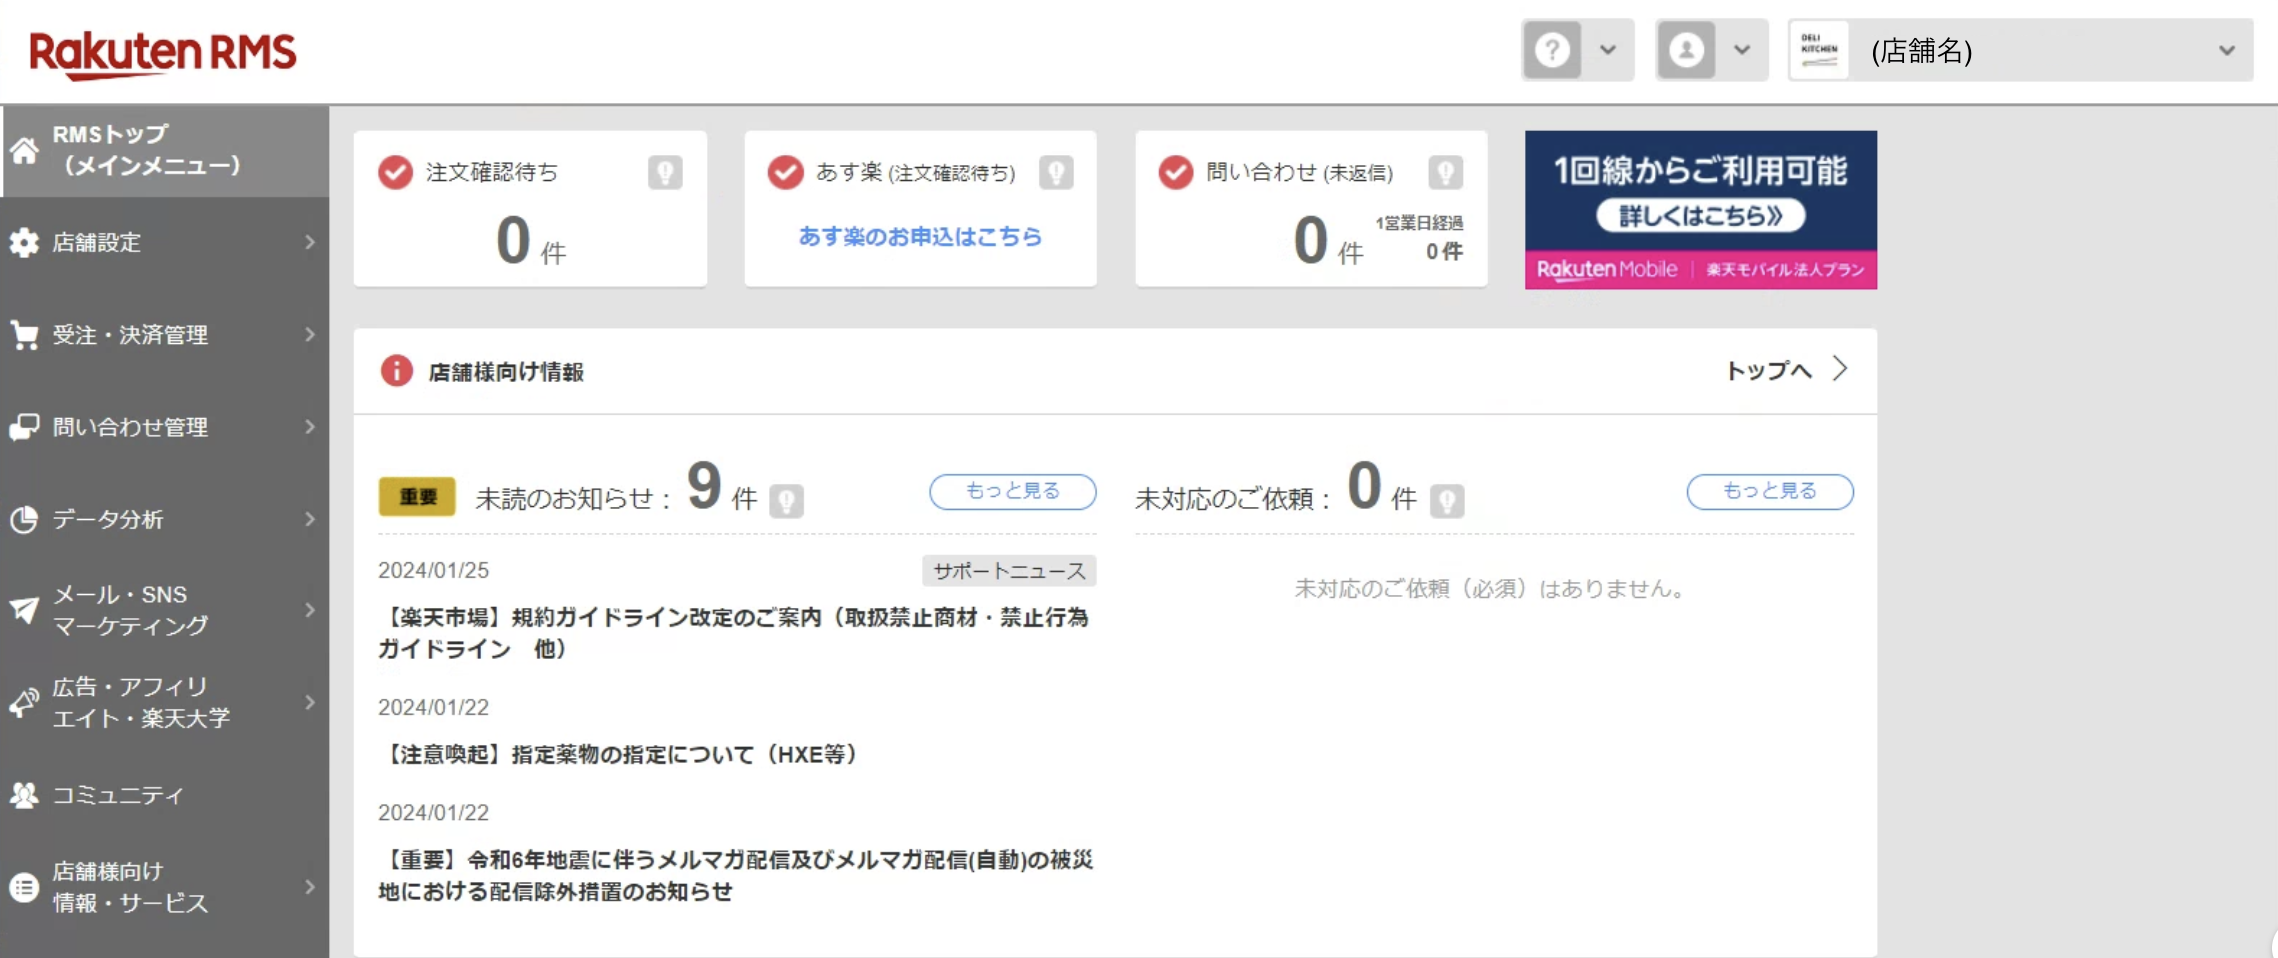Viewport: 2278px width, 958px height.
Task: Open 【注意喚起】指定薬物の指定について notice
Action: pos(620,755)
